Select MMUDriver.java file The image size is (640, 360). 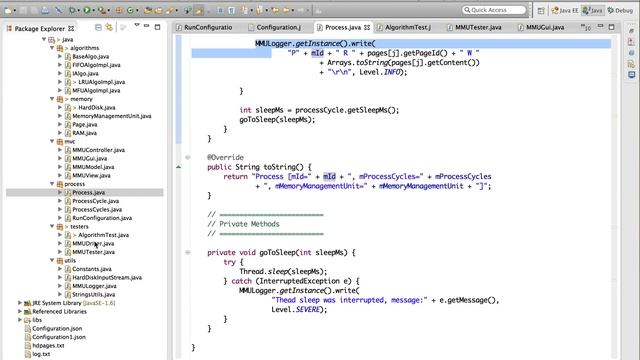coord(93,244)
